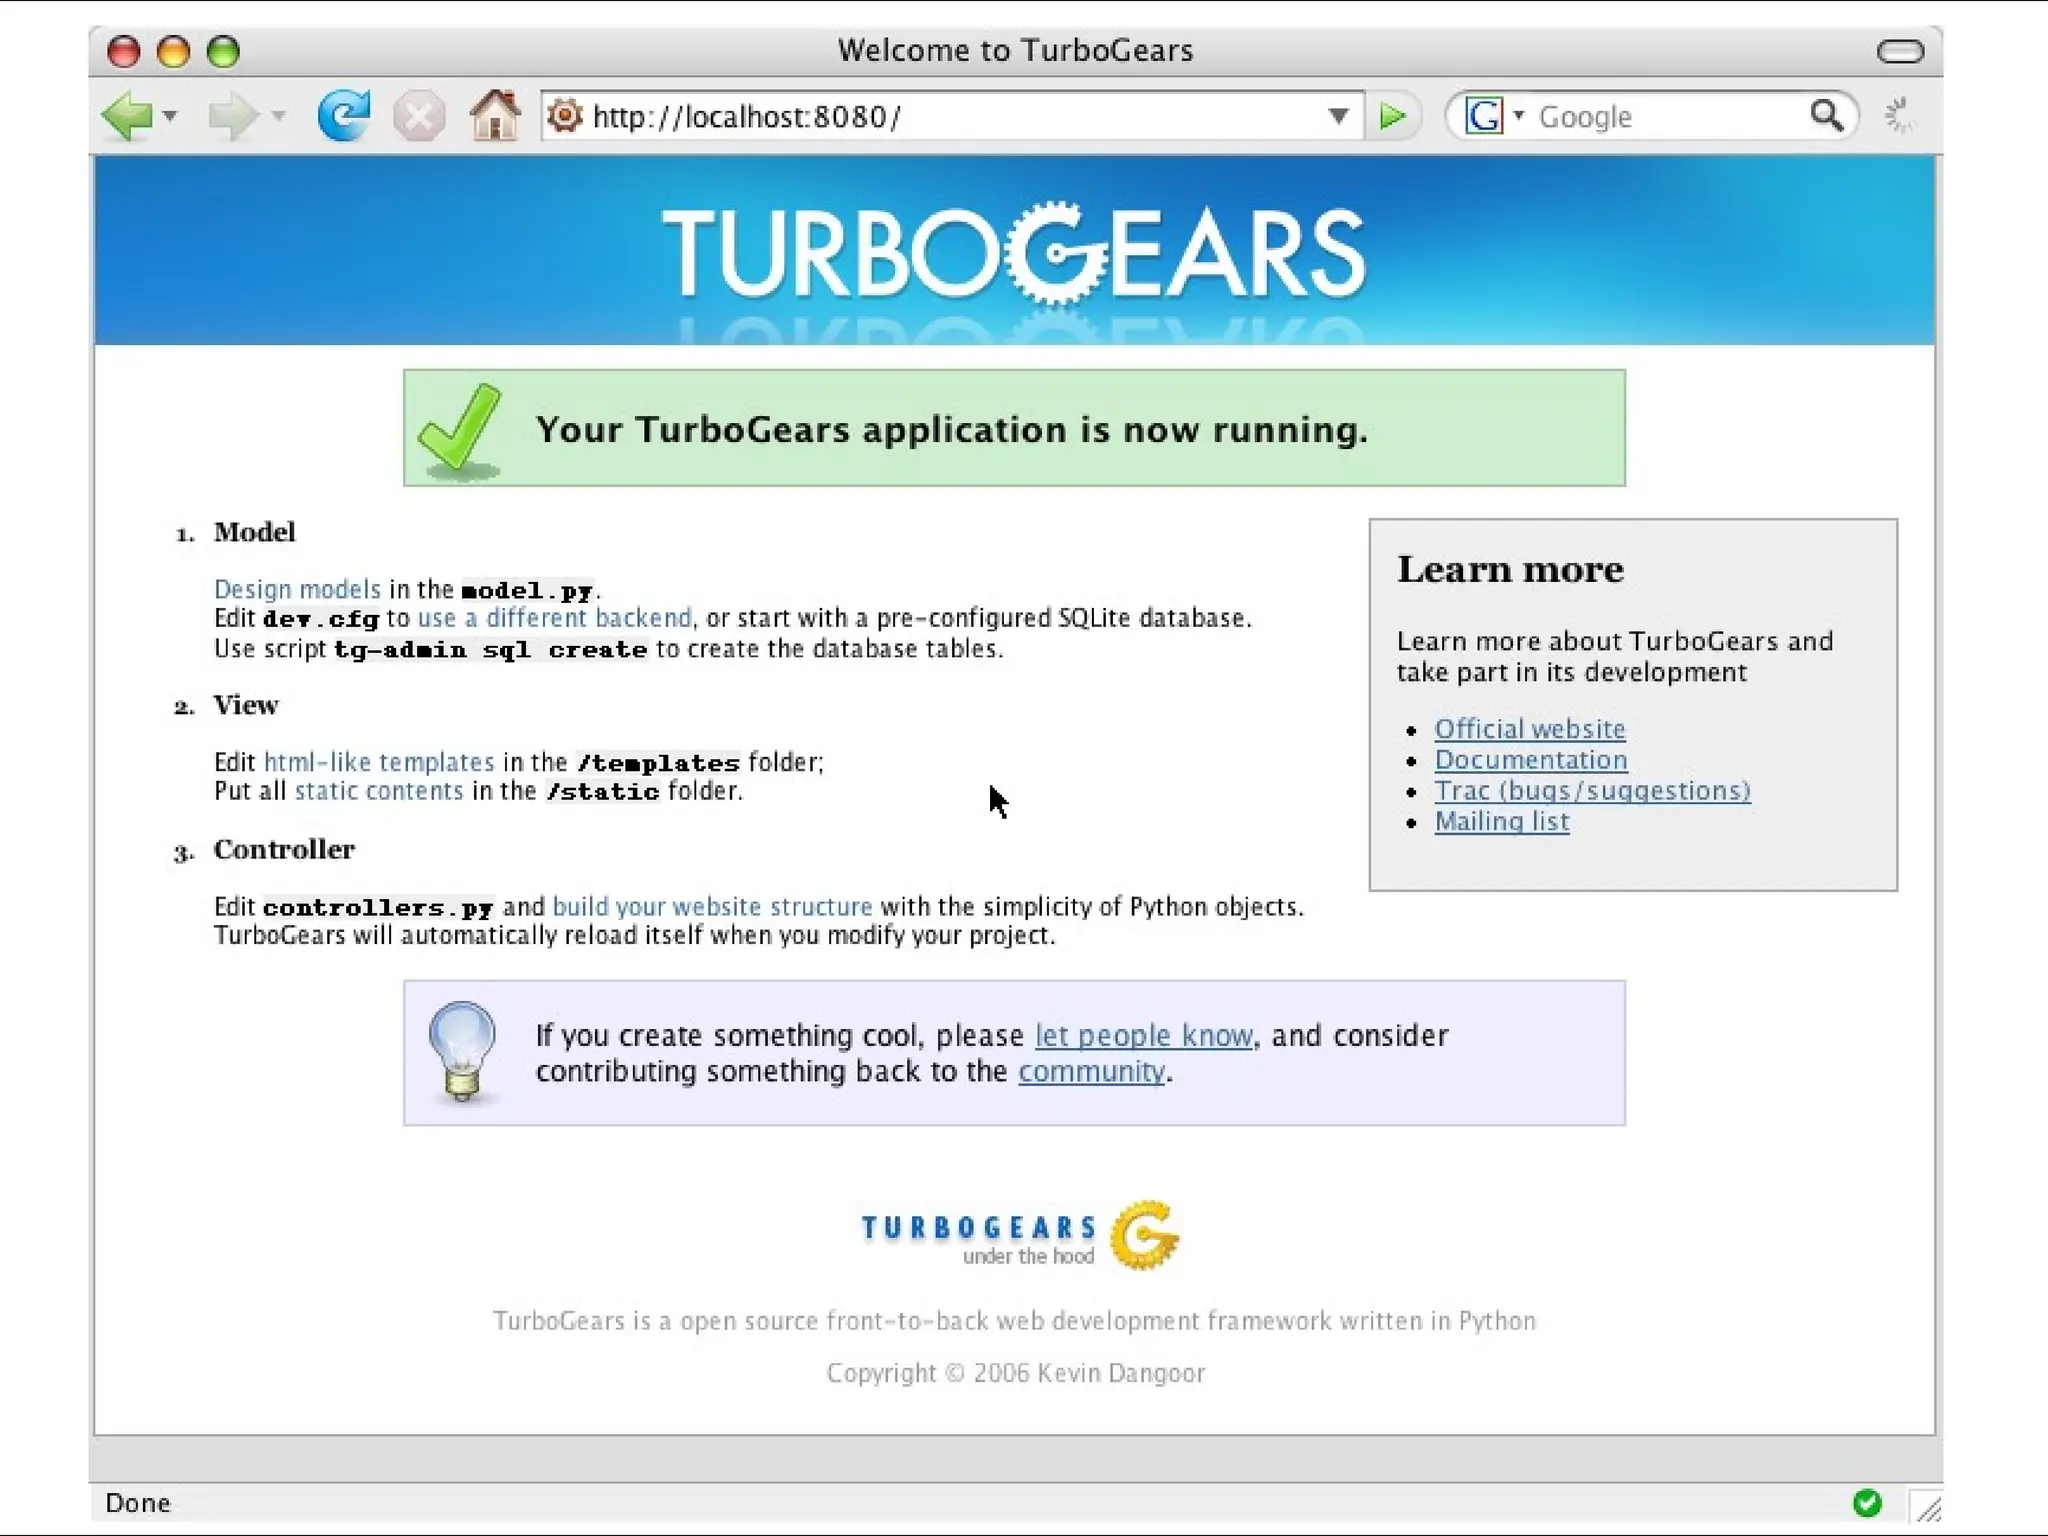
Task: Click the TurboGears under the hood logo
Action: [x=1020, y=1236]
